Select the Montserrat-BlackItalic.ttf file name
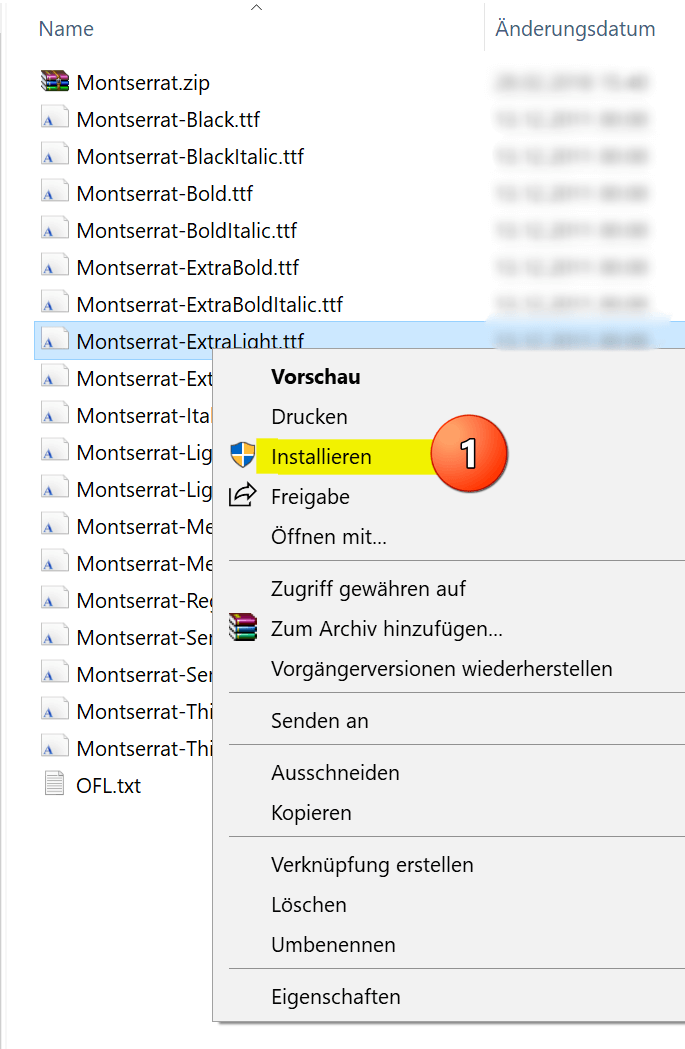The image size is (685, 1049). pyautogui.click(x=190, y=157)
